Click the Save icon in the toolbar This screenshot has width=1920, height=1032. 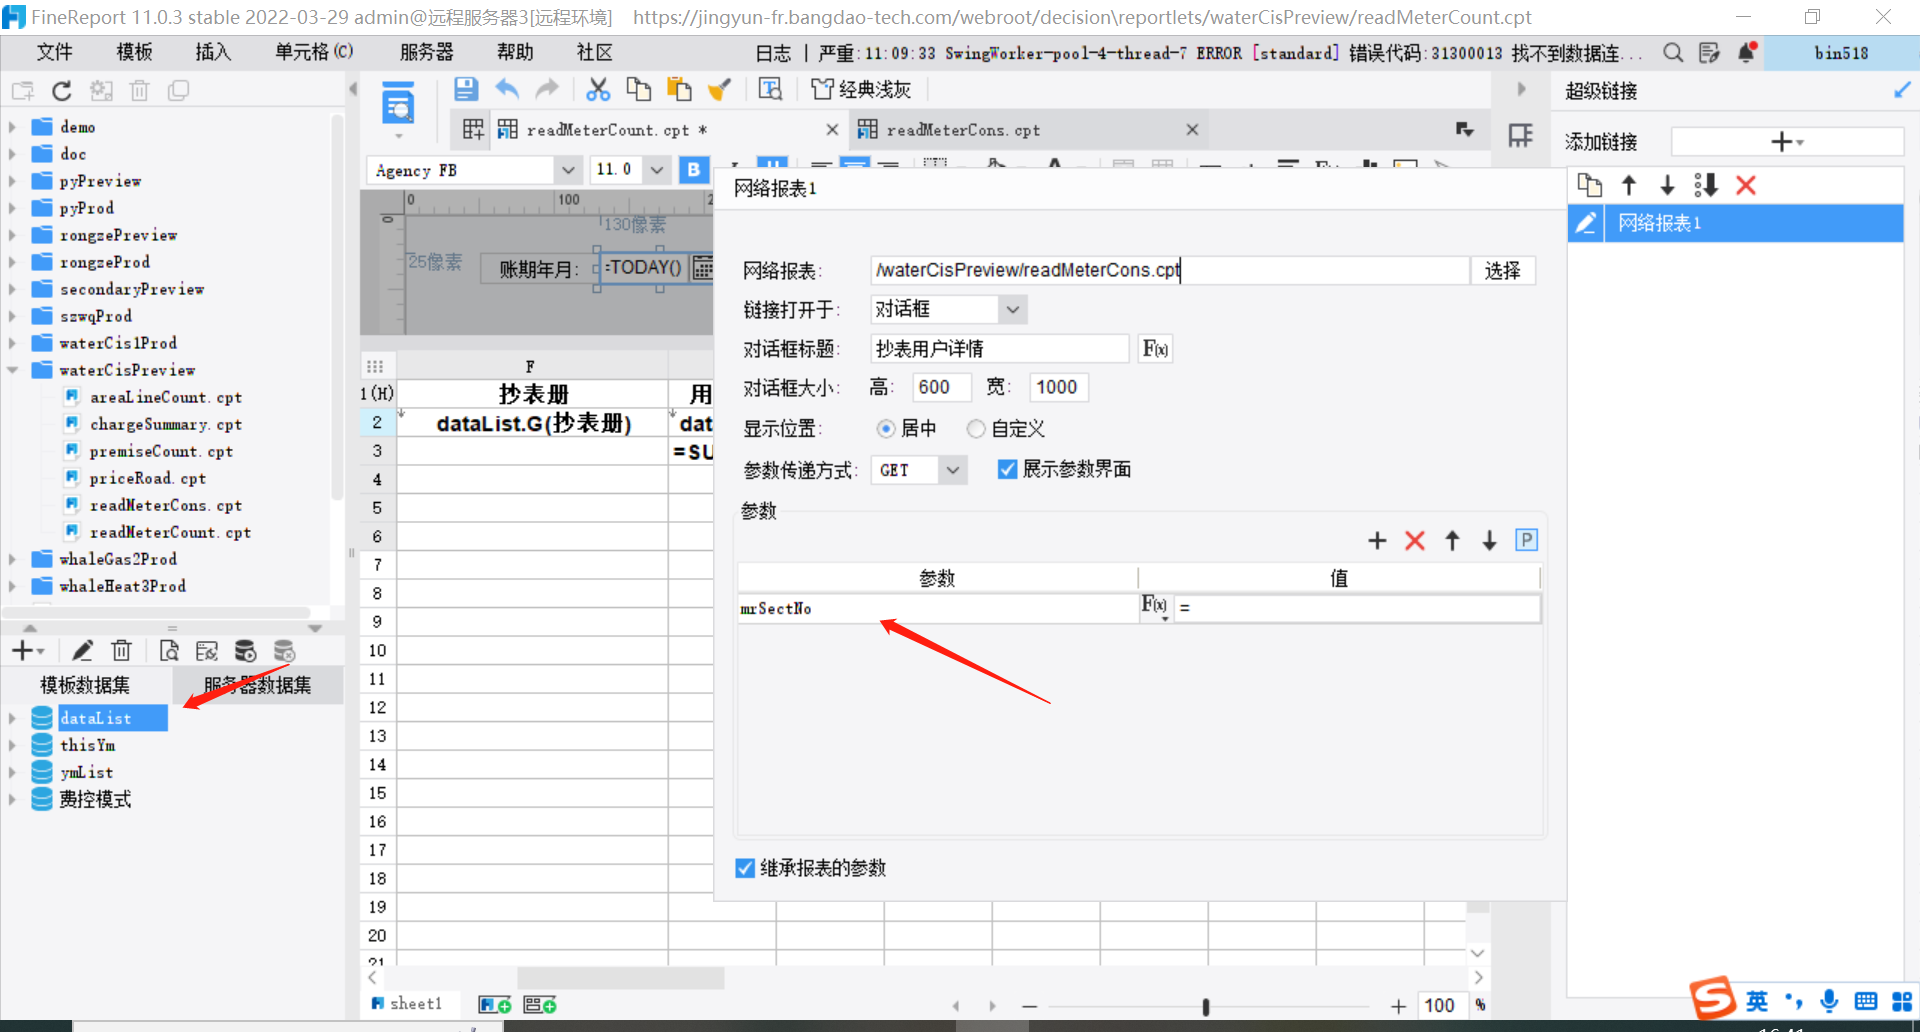466,90
